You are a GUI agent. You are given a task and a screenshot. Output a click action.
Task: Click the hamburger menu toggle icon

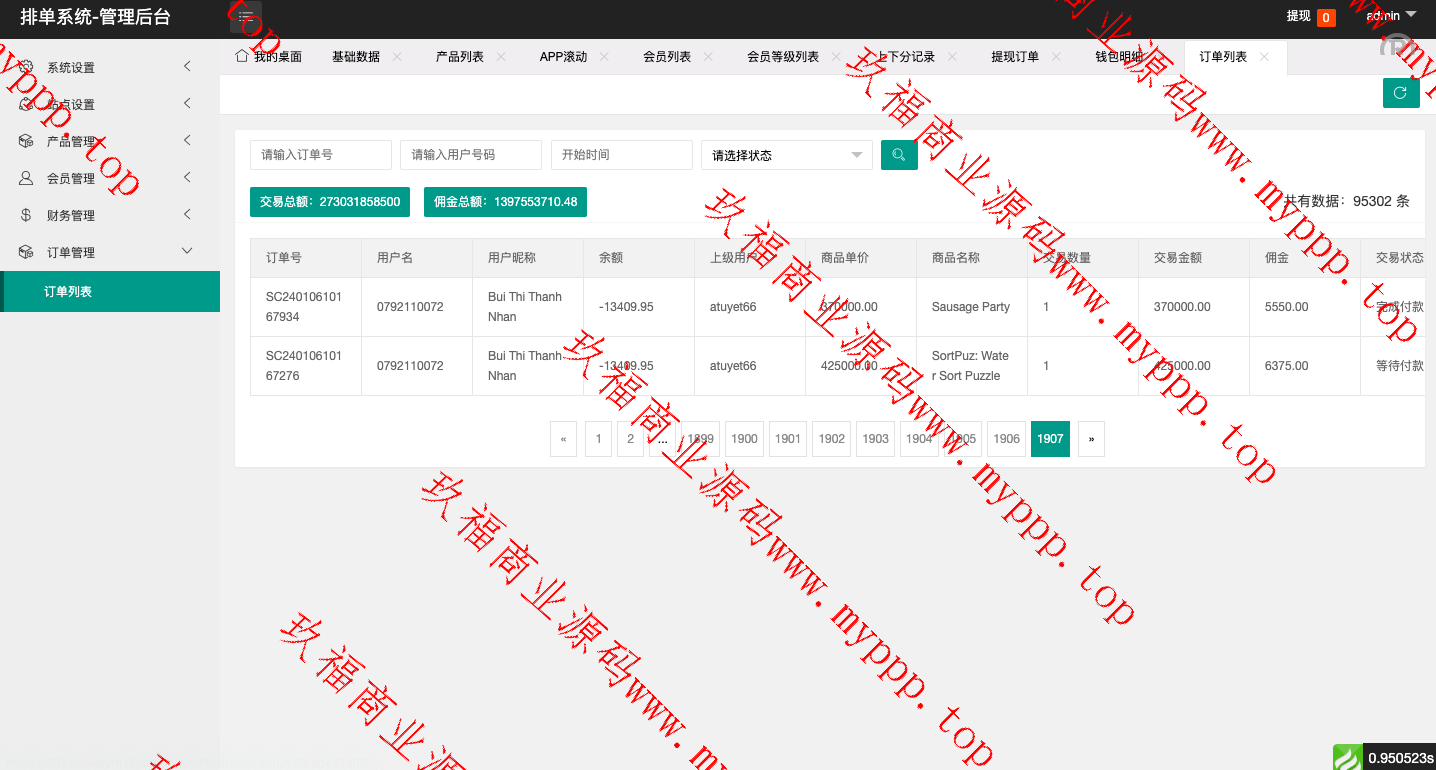click(246, 16)
